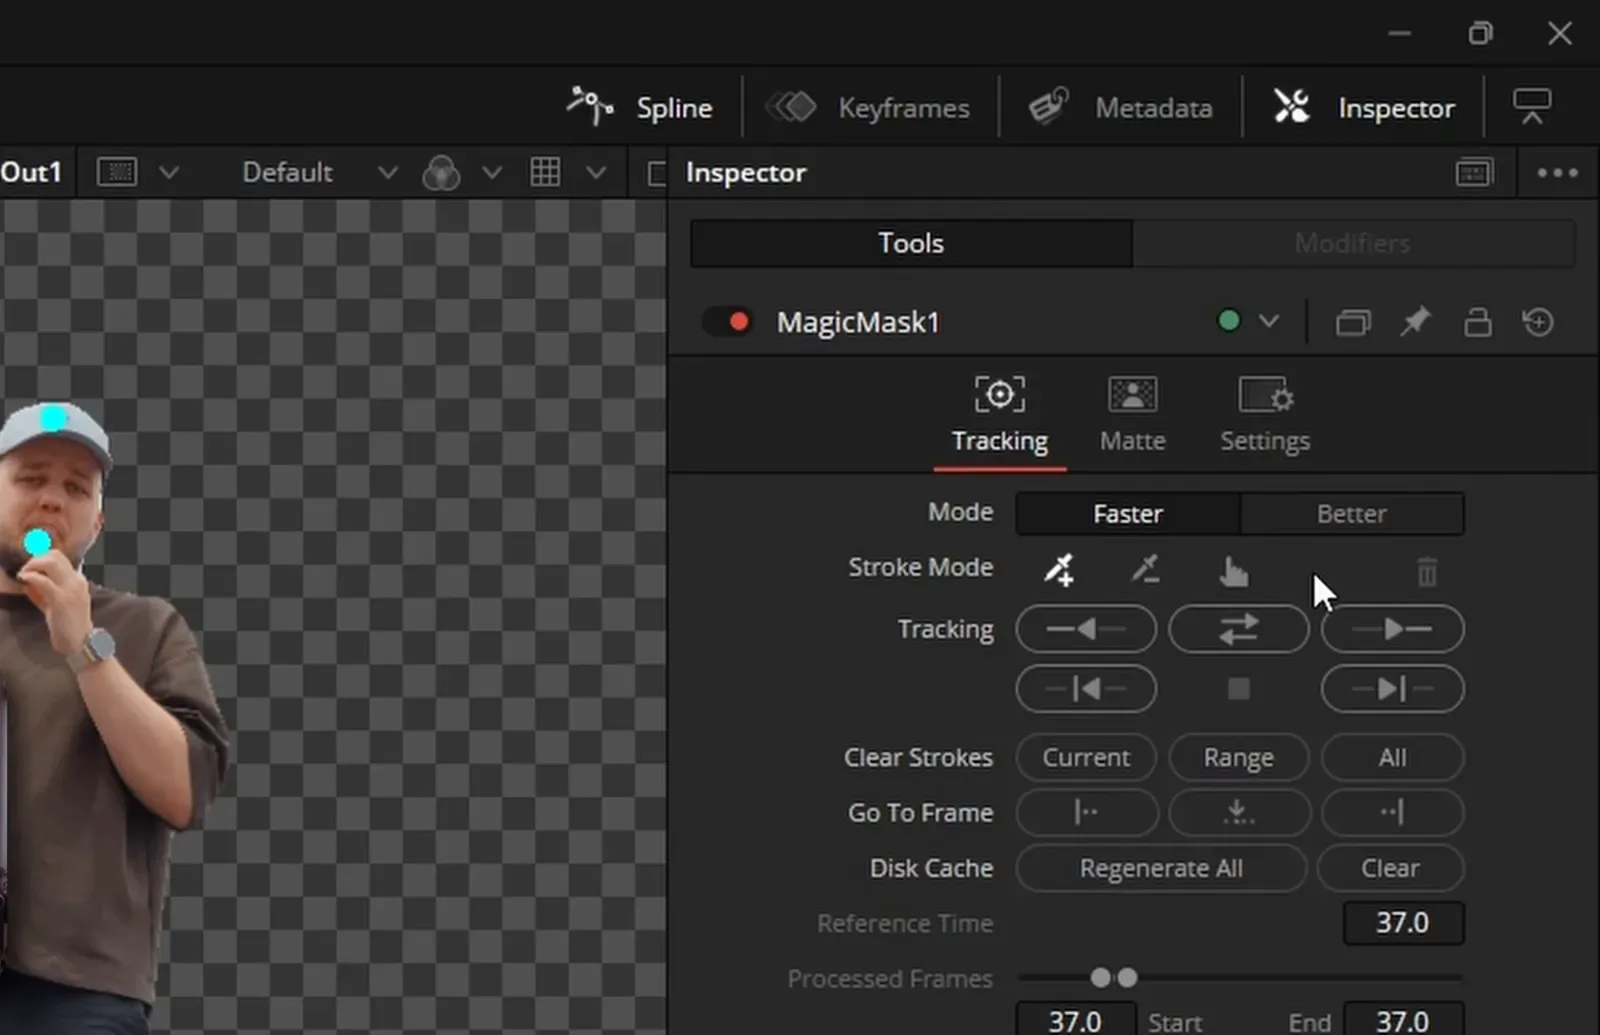Set Mode to Faster
The image size is (1600, 1035).
pos(1128,514)
